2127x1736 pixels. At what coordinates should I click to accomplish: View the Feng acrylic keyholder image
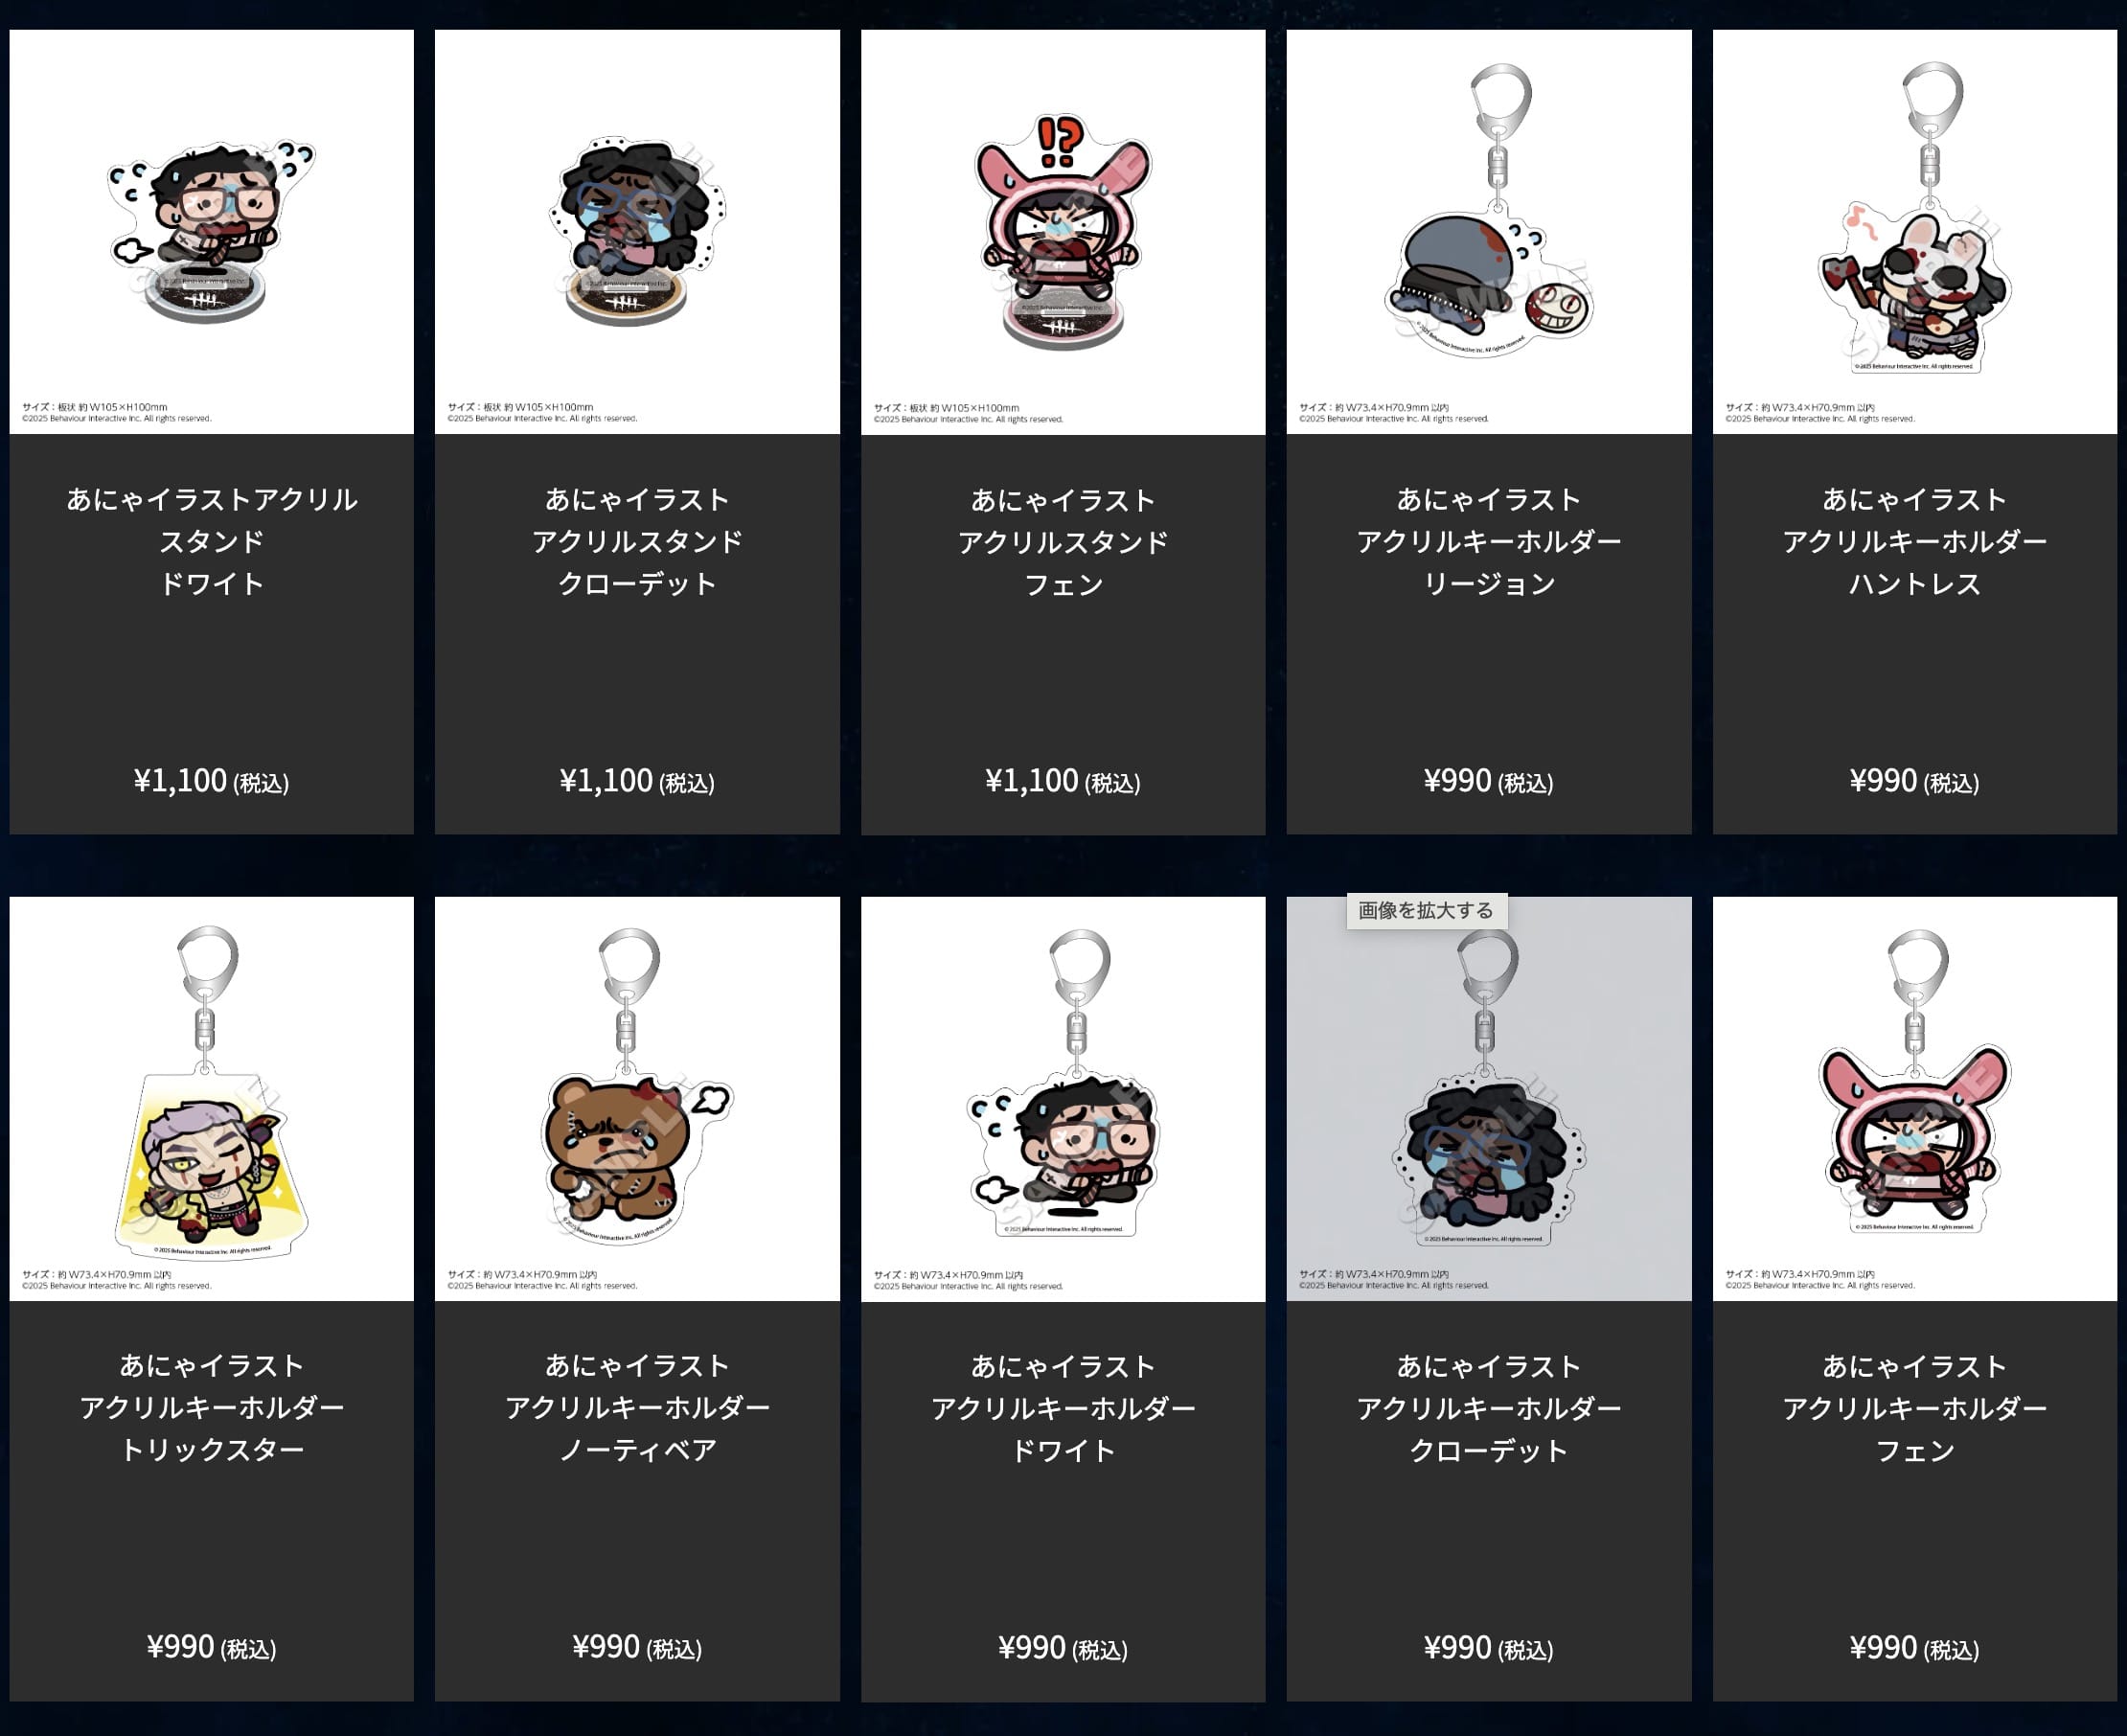tap(1915, 1098)
